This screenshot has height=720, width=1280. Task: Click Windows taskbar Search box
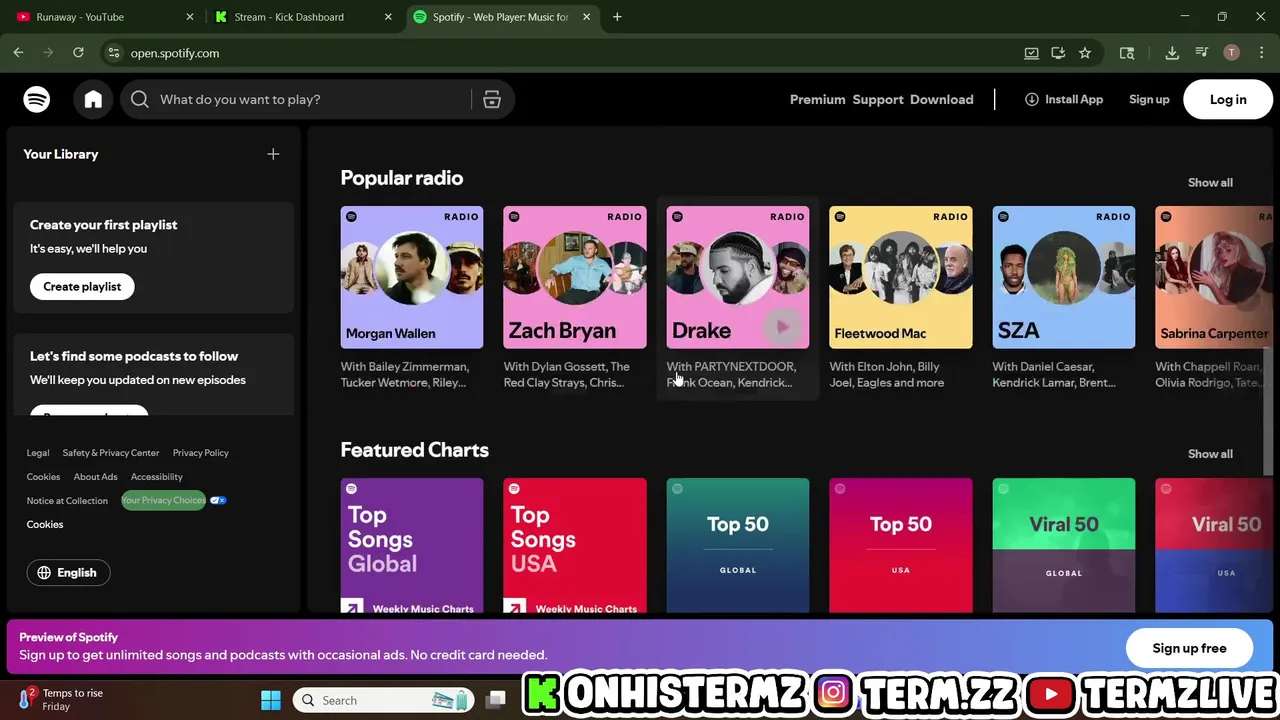pyautogui.click(x=385, y=700)
